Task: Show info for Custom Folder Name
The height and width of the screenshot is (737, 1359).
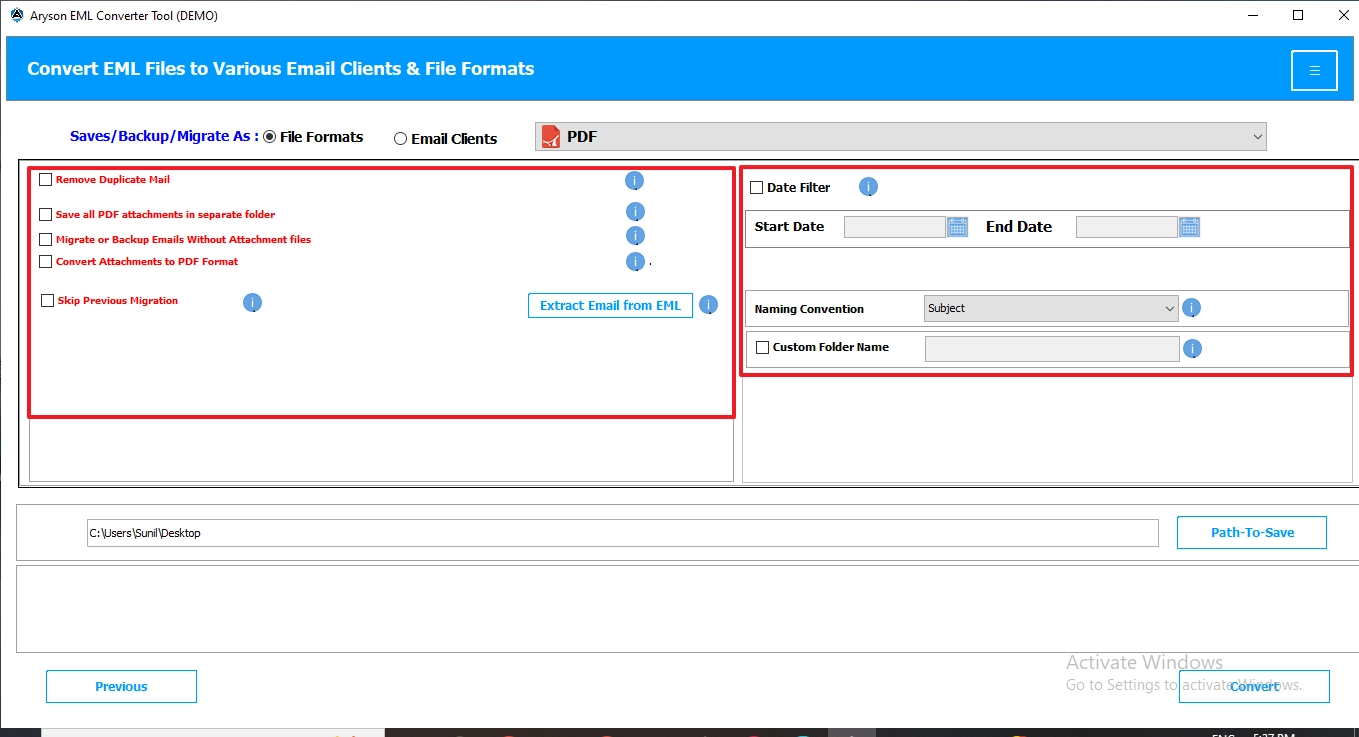Action: click(1192, 349)
